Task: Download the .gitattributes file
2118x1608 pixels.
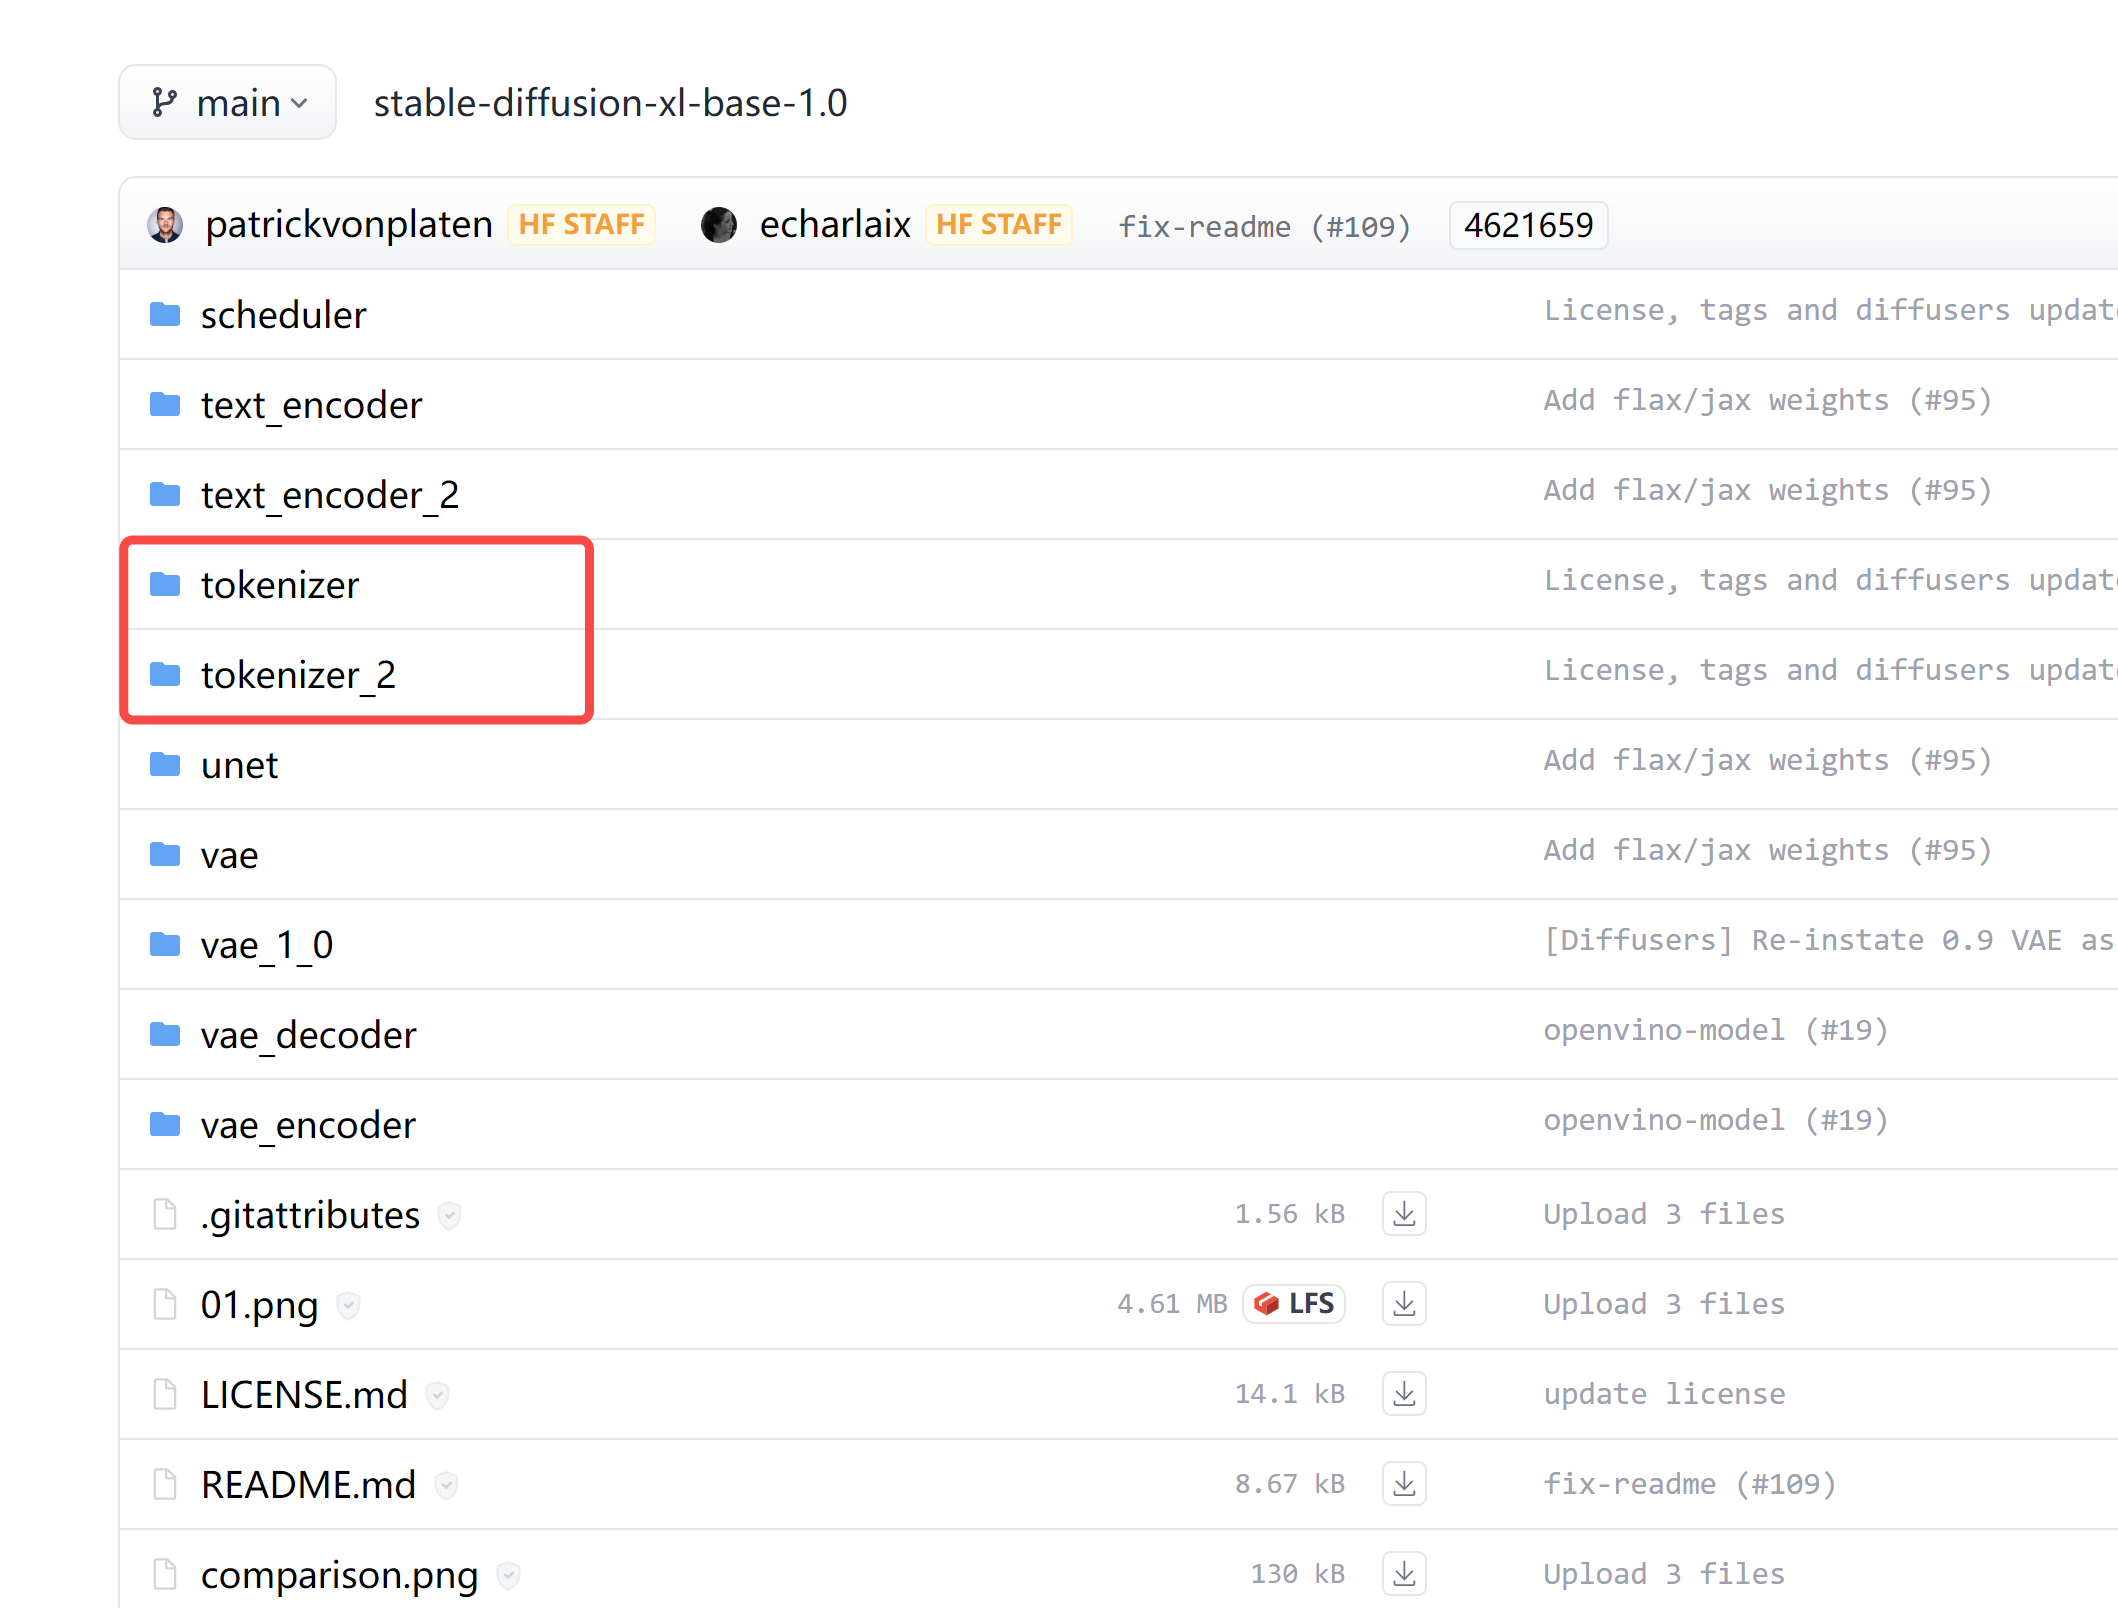Action: click(x=1403, y=1213)
